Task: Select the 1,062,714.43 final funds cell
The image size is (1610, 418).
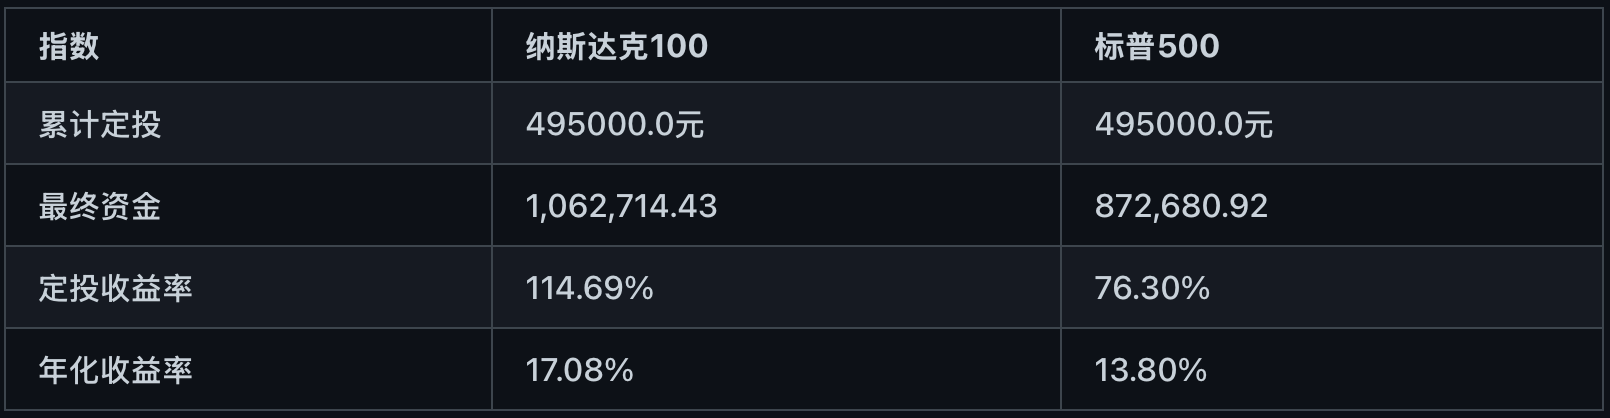Action: [621, 207]
